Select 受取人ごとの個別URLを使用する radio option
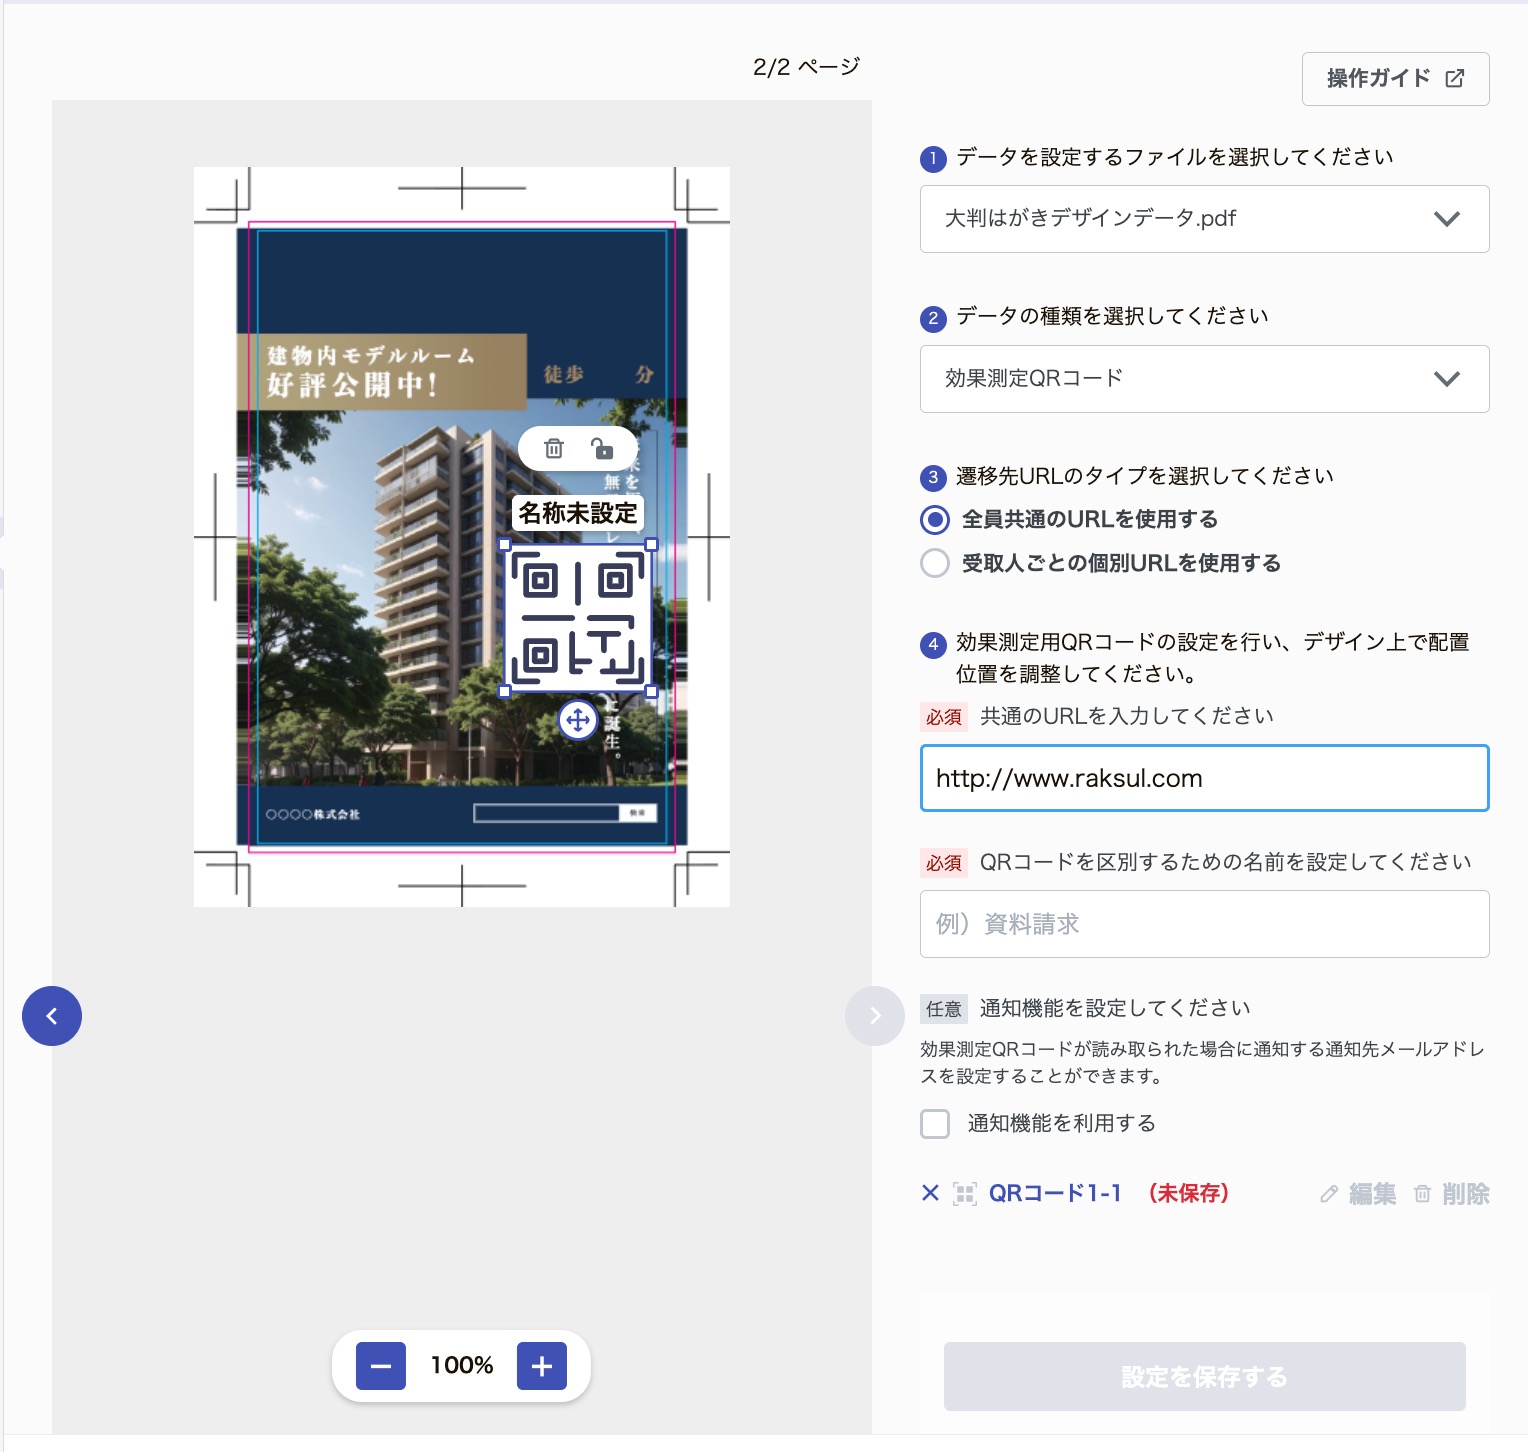This screenshot has width=1528, height=1452. pyautogui.click(x=935, y=563)
